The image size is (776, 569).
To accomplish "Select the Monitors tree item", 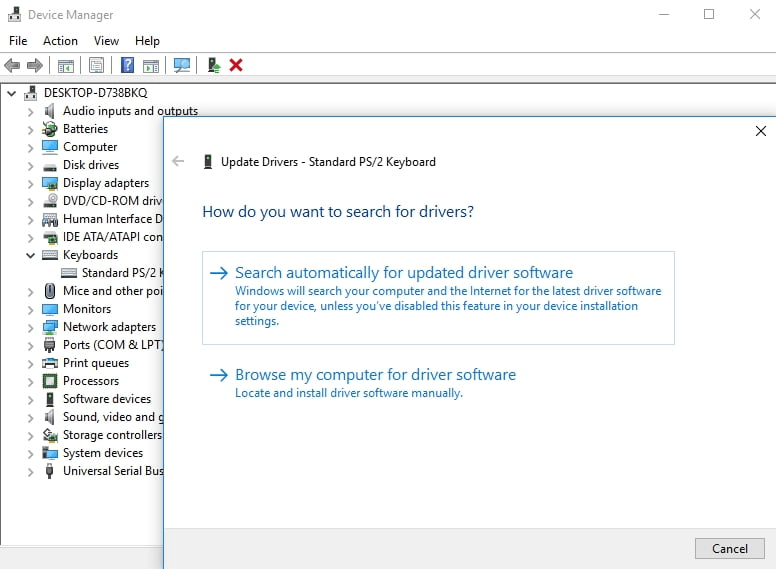I will (x=87, y=309).
